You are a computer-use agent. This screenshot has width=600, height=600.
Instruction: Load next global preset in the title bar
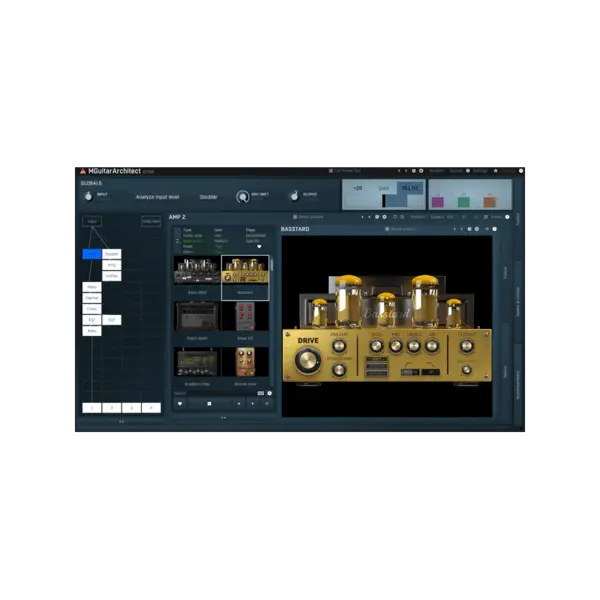point(406,171)
